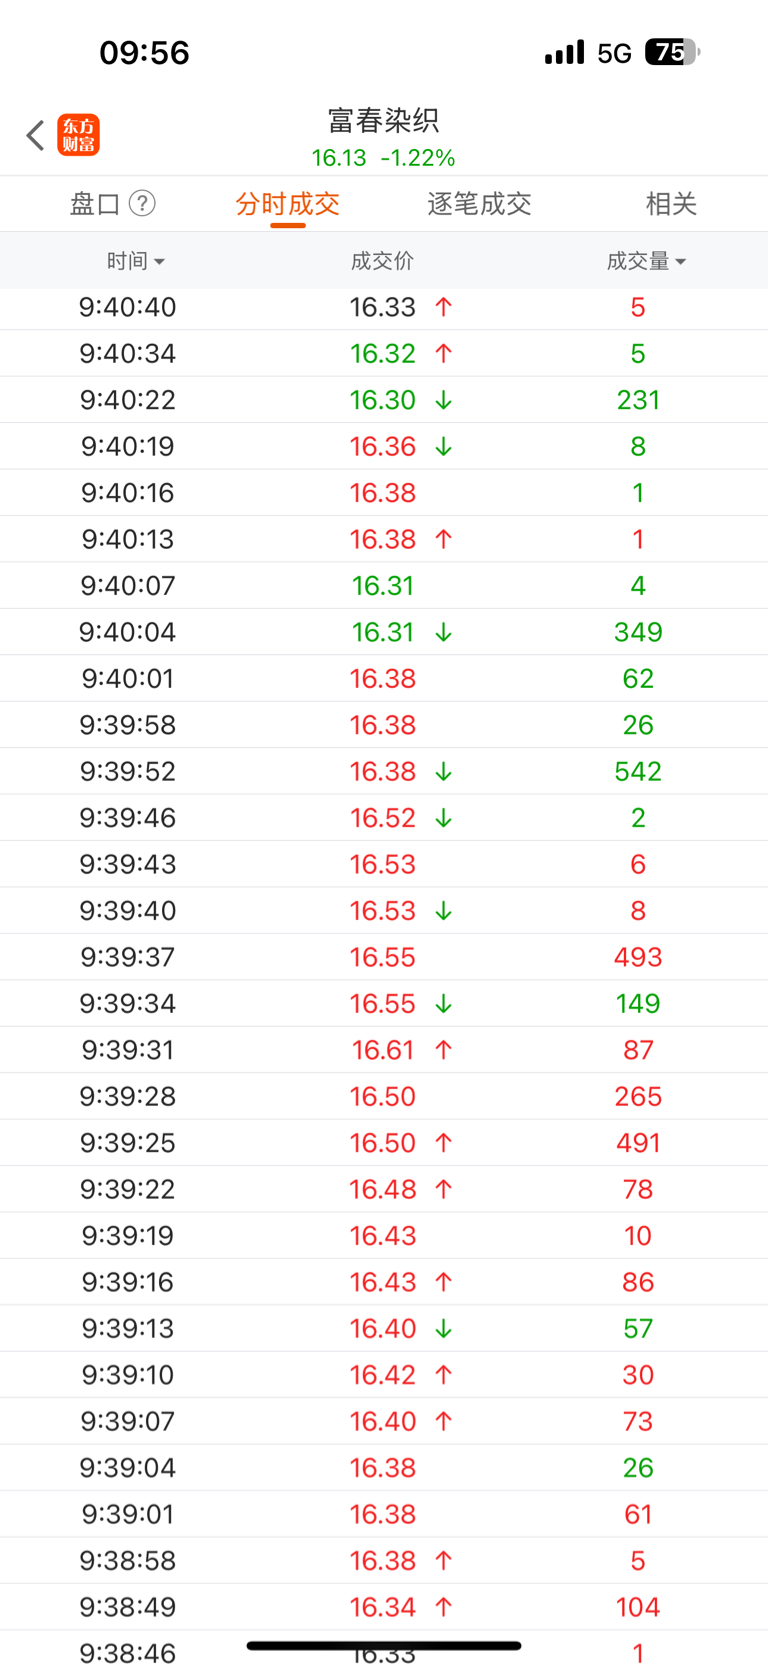The width and height of the screenshot is (768, 1665).
Task: Tap the 富春染织 stock title
Action: click(384, 121)
